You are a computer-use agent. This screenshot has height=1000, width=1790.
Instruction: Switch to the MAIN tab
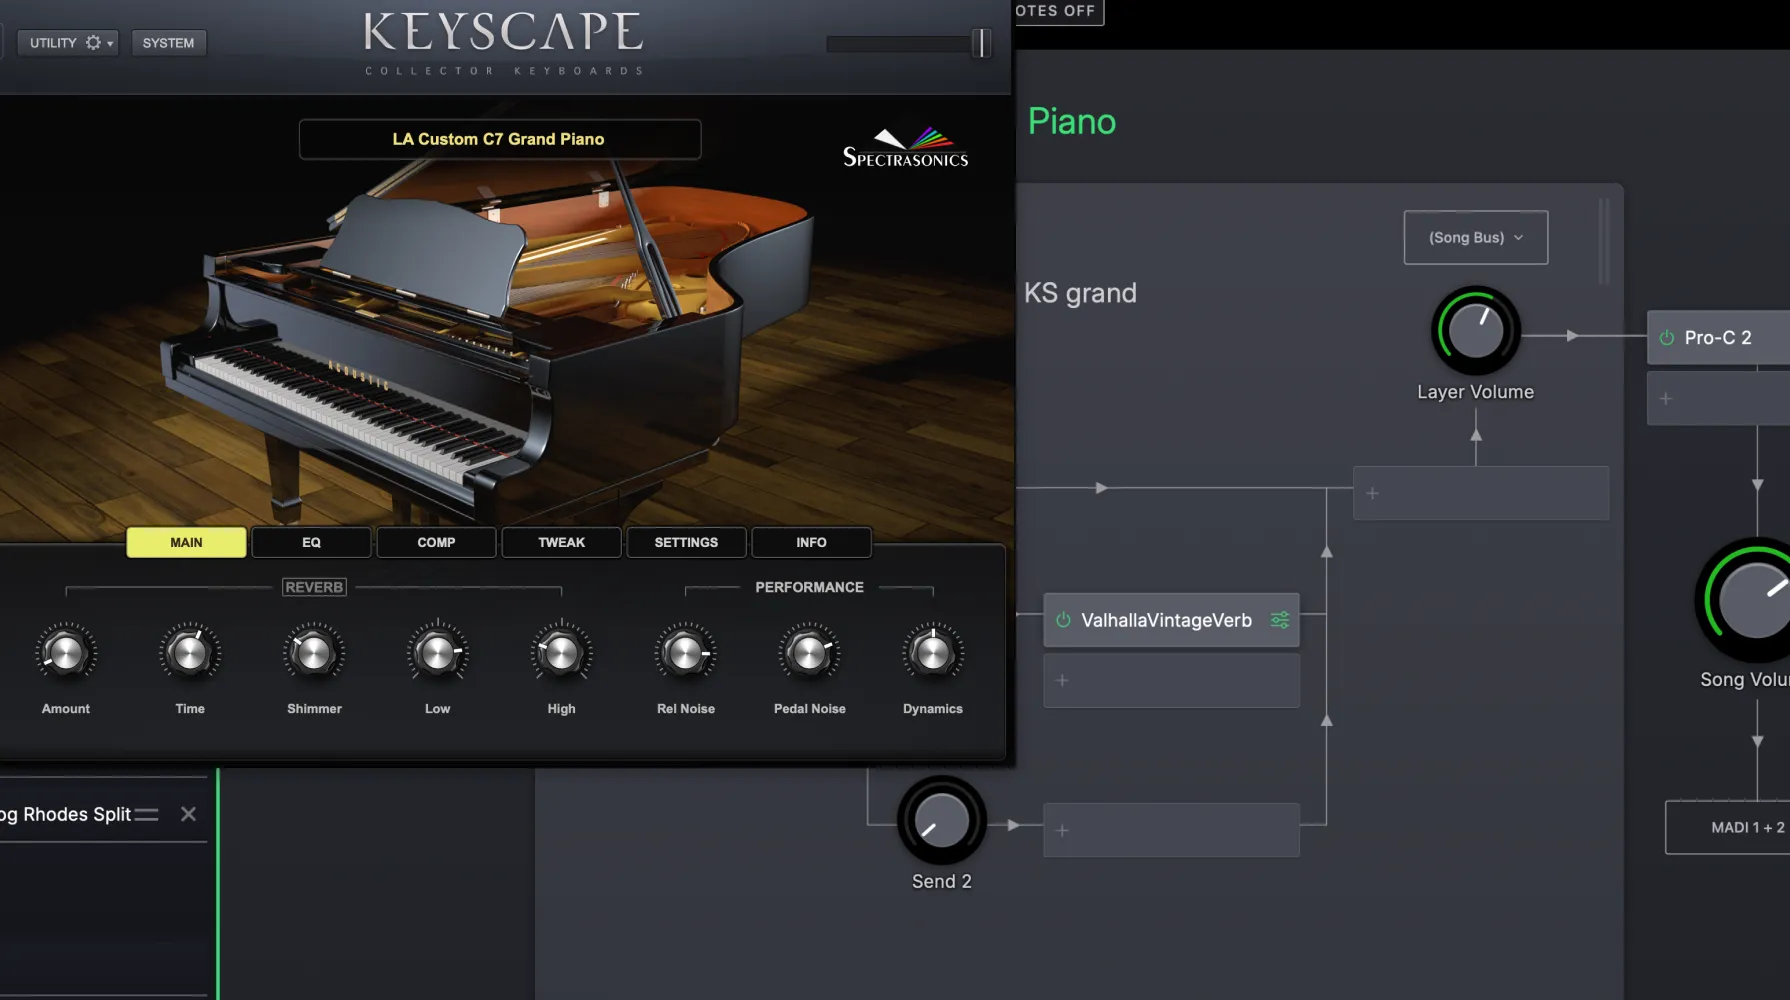(186, 542)
